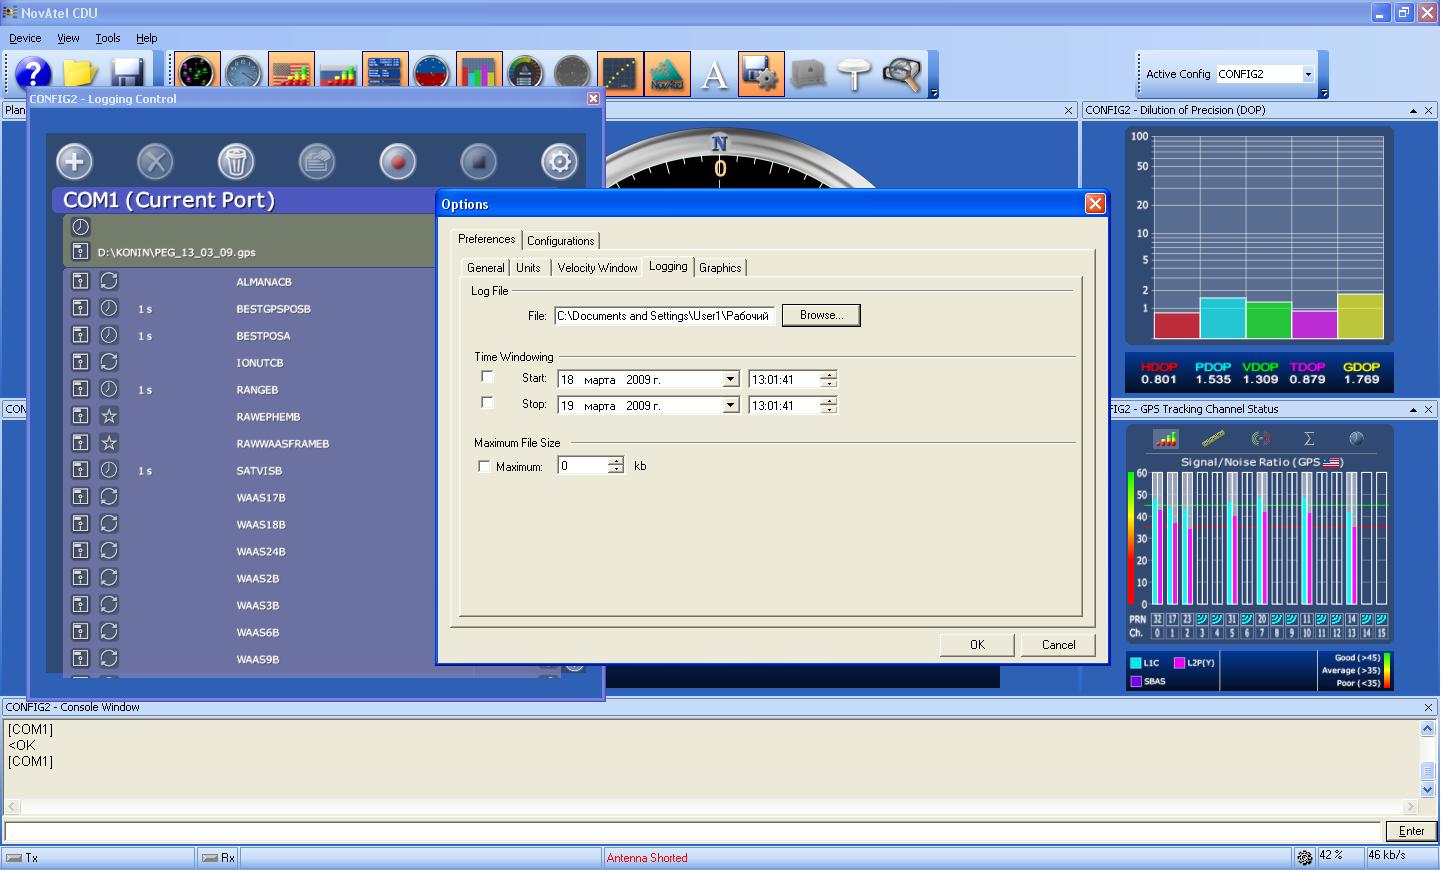Viewport: 1442px width, 870px height.
Task: Click the Cancel button in Options
Action: coord(1058,645)
